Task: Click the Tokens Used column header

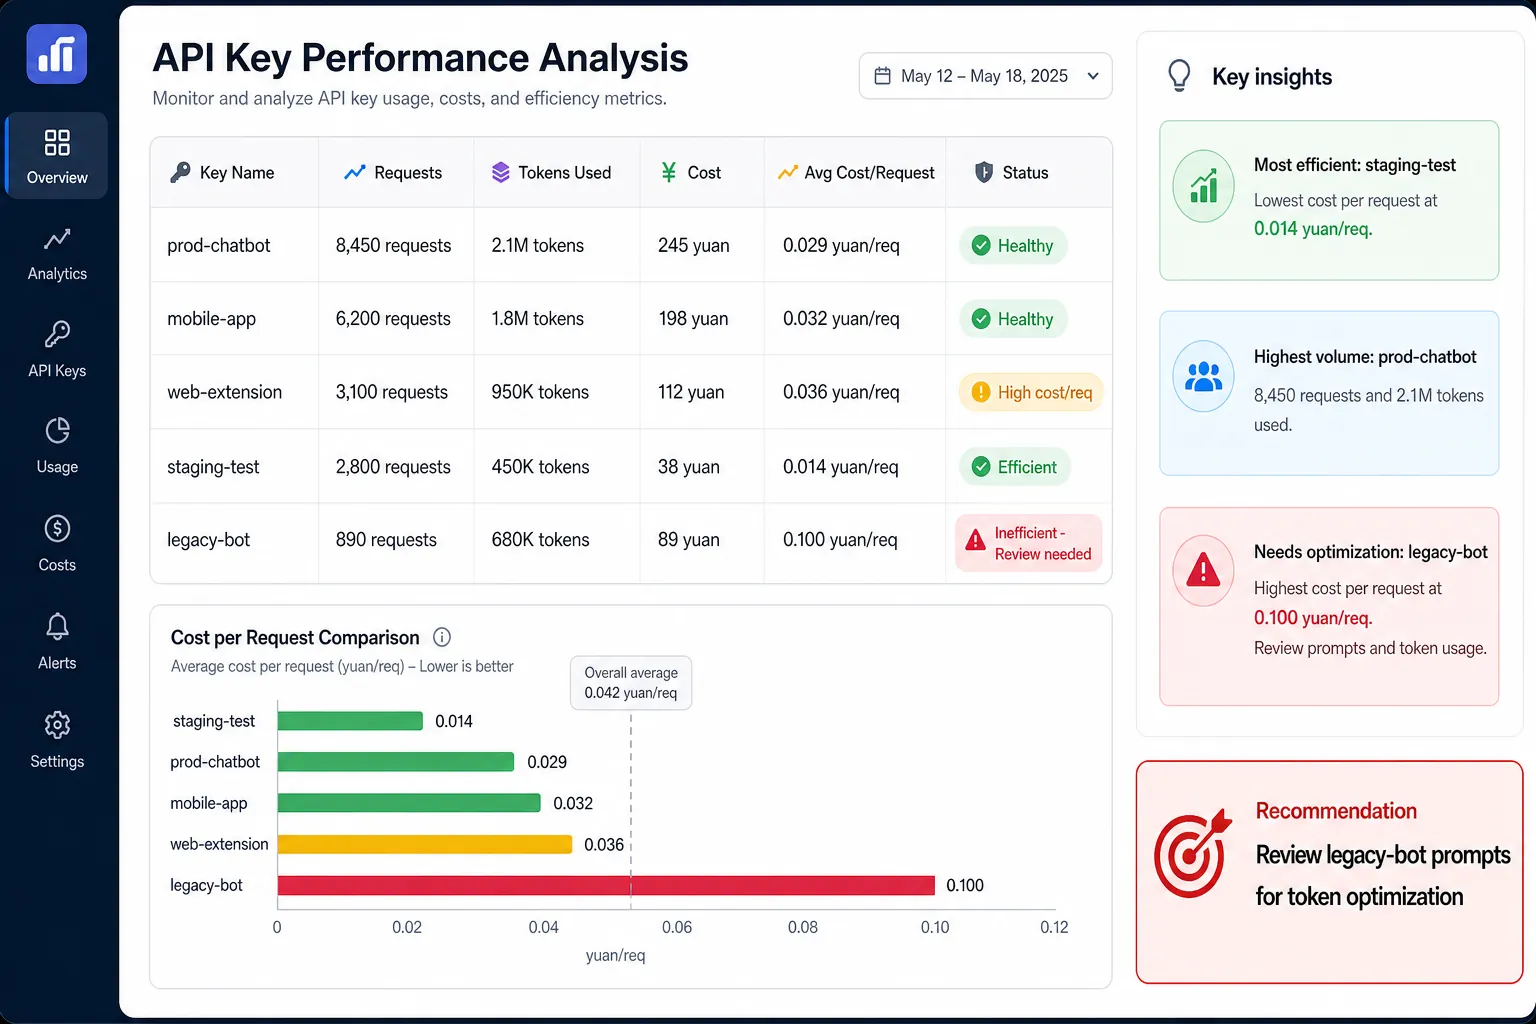Action: 551,172
